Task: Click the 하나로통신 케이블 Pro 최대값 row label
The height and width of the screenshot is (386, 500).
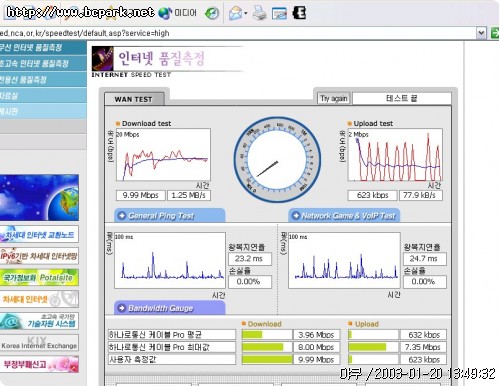Action: coord(172,347)
